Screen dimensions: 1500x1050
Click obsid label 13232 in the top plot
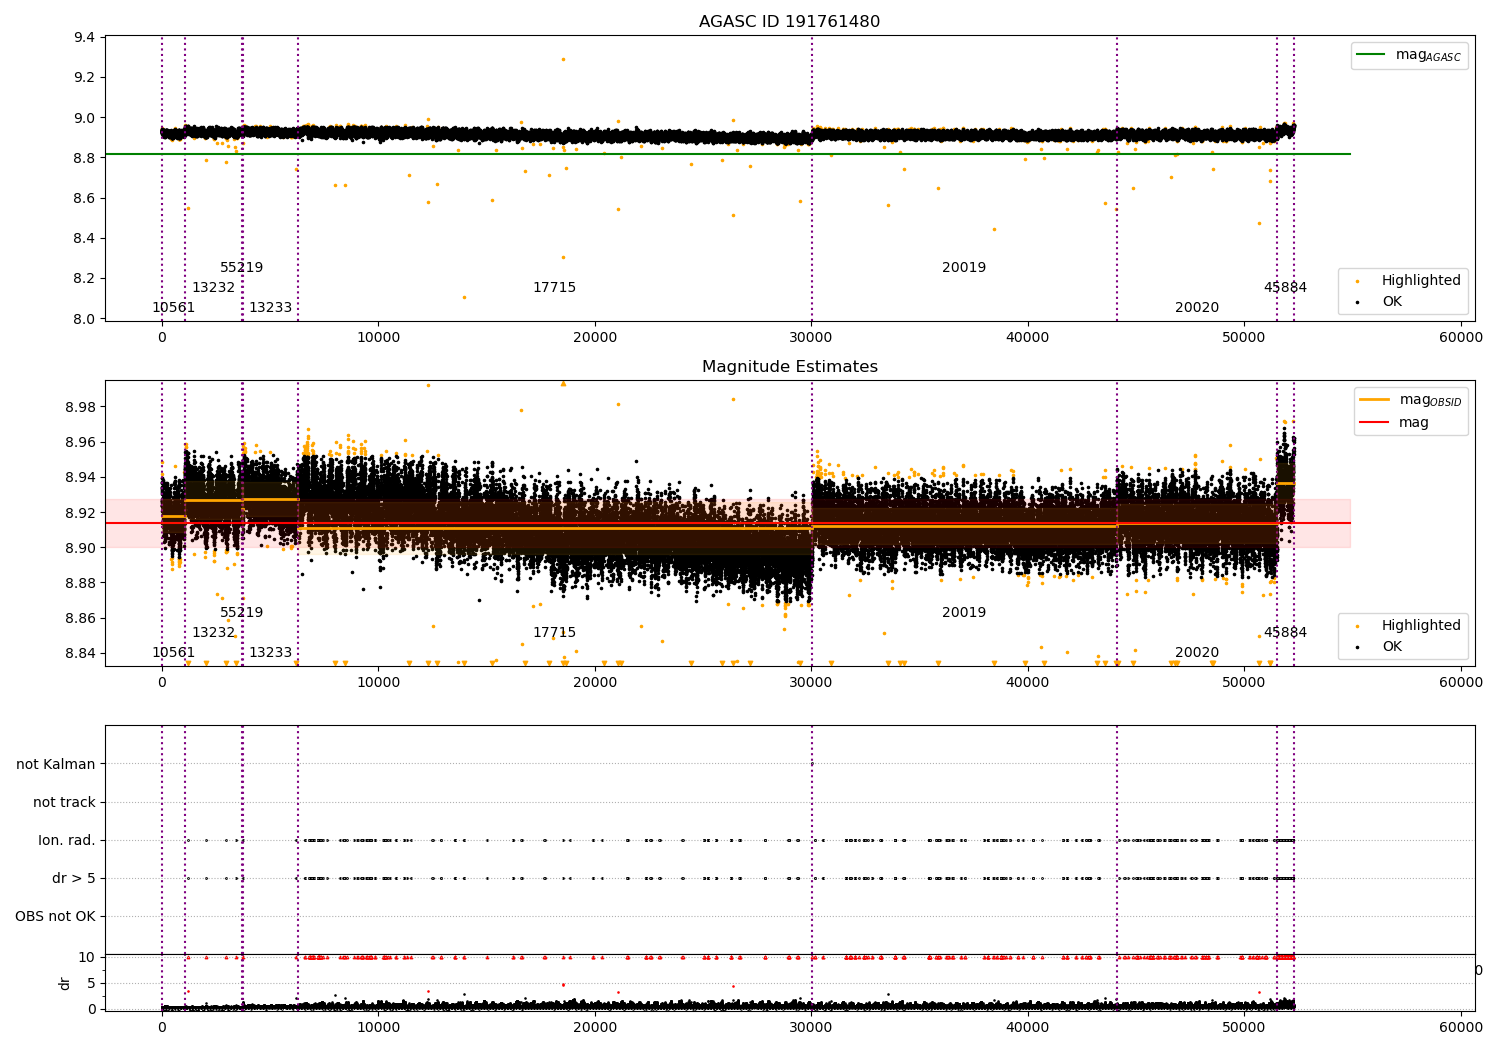214,287
